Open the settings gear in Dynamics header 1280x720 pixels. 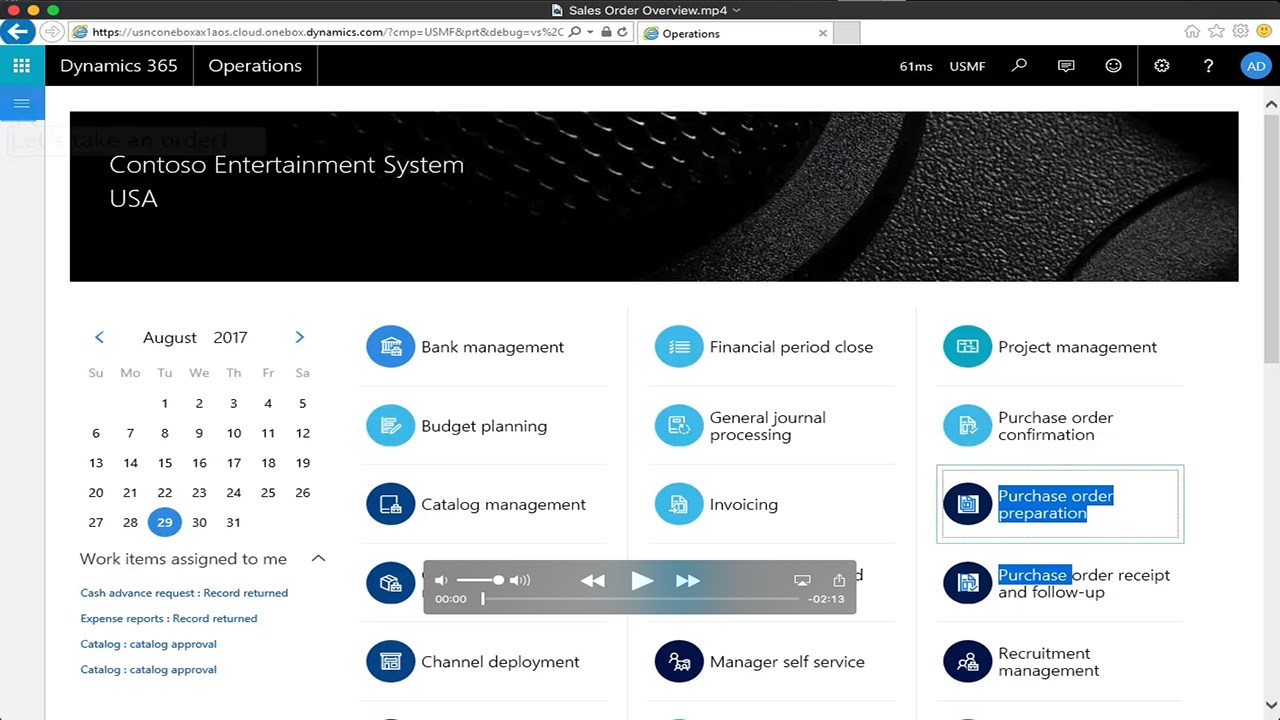point(1161,66)
